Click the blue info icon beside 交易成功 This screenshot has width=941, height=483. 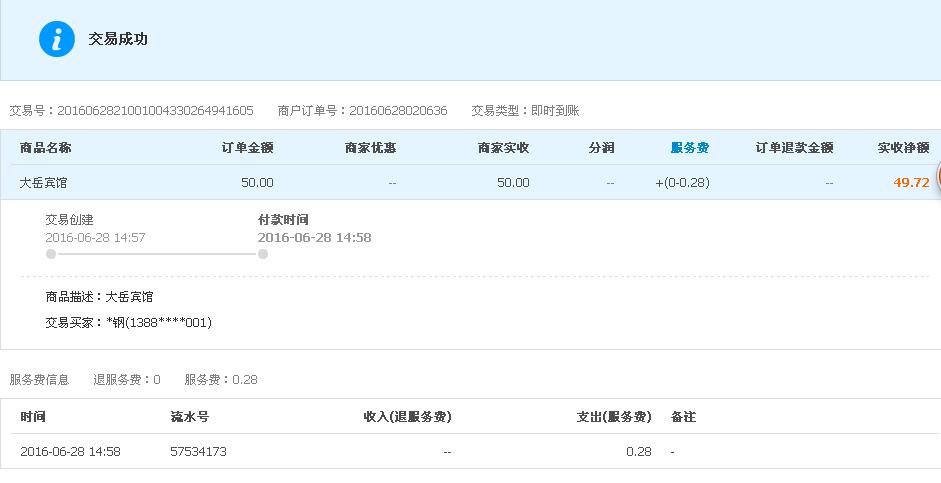[x=57, y=40]
